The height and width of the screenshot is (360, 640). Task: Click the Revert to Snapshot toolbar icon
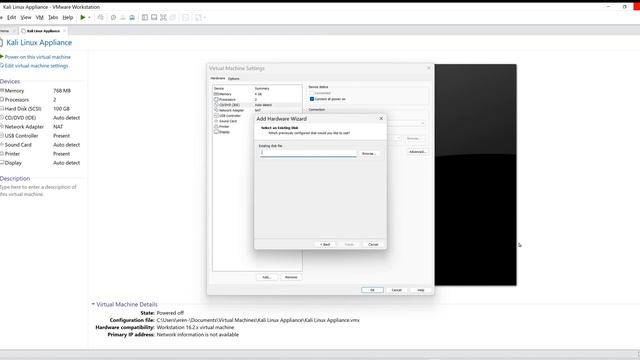pos(122,18)
